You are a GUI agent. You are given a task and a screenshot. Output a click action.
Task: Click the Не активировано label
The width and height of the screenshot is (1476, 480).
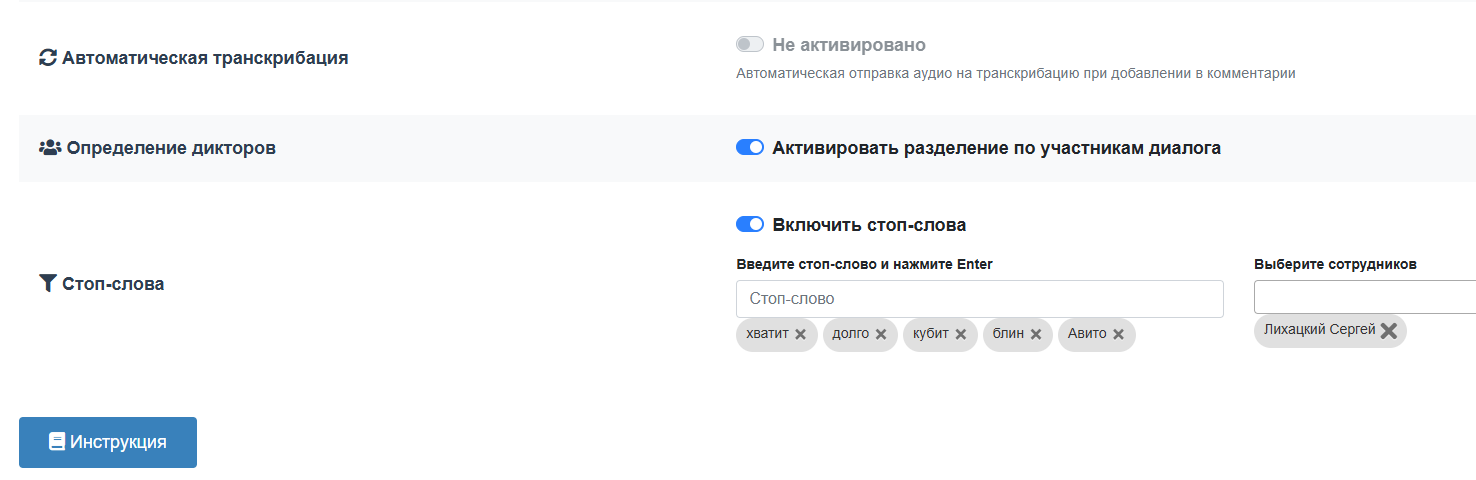coord(848,45)
